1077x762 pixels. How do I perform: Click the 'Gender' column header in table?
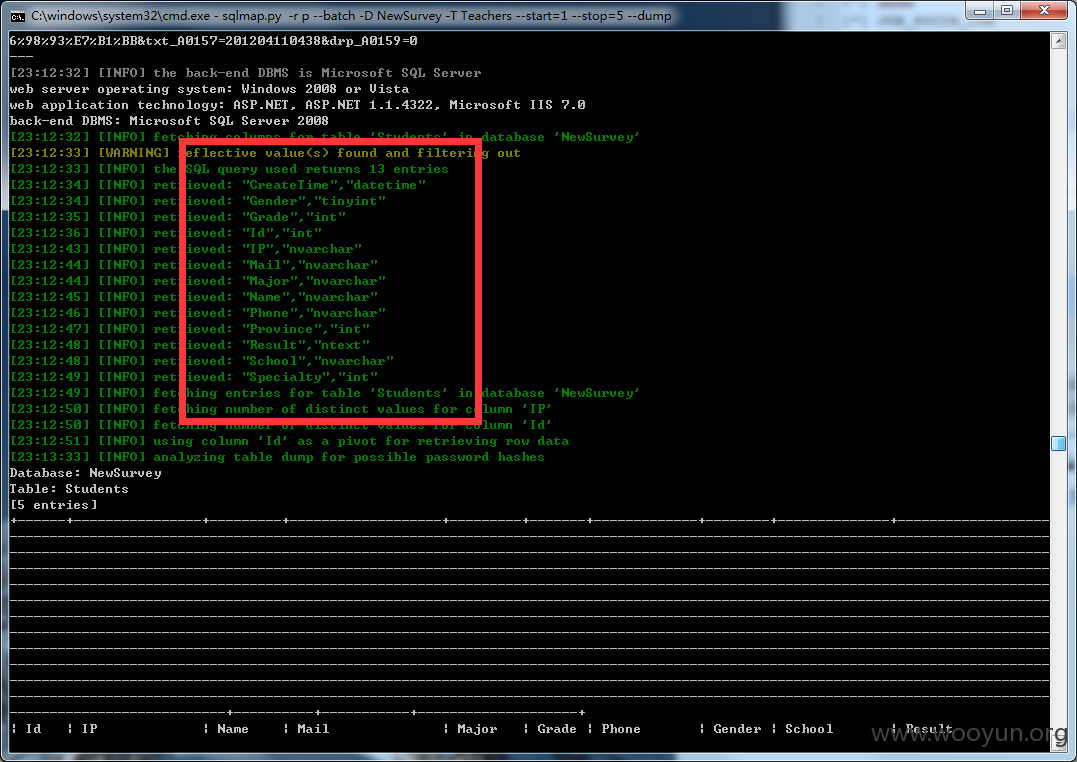point(737,729)
